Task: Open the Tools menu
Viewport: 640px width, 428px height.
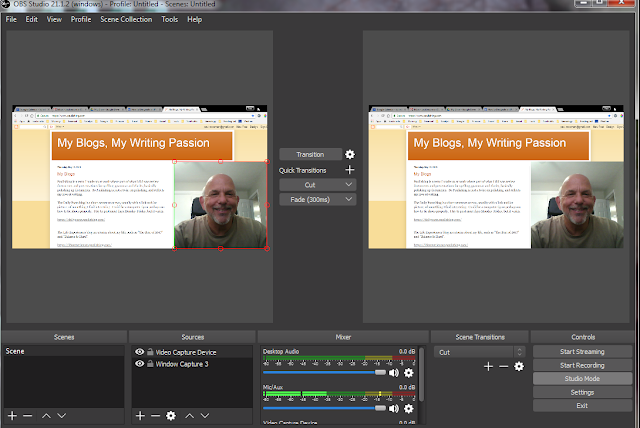Action: [169, 19]
